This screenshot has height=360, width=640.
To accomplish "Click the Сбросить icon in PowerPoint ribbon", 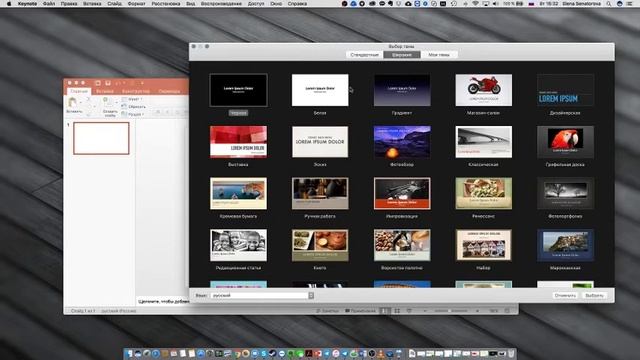I will coord(124,106).
